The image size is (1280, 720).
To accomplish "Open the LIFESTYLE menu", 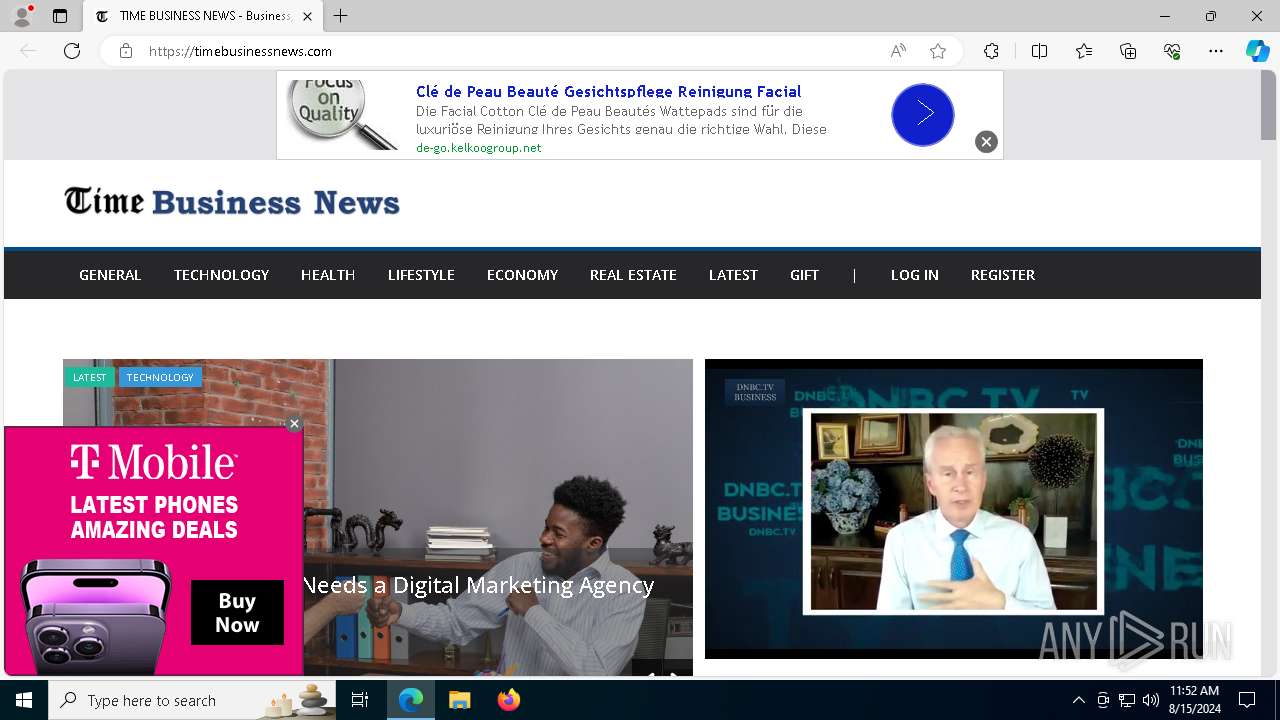I will (421, 275).
